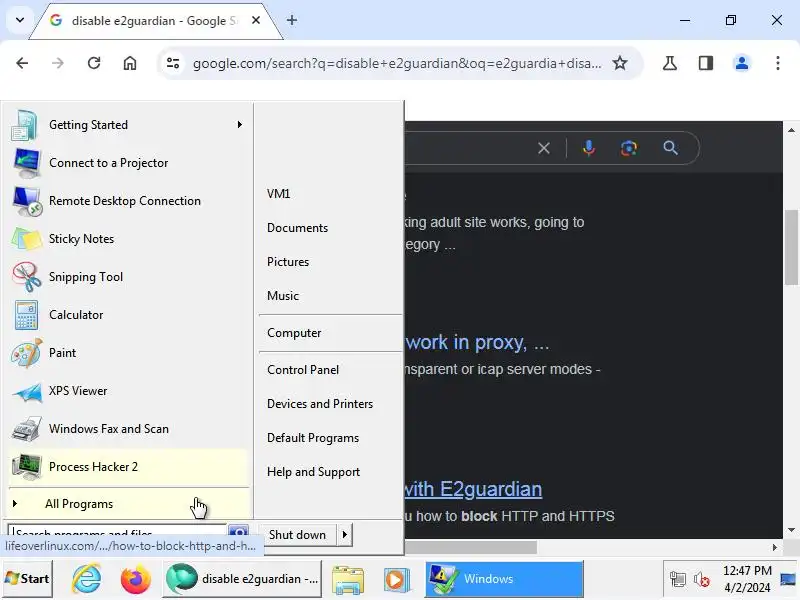Open Paint
The height and width of the screenshot is (600, 800).
pyautogui.click(x=128, y=353)
